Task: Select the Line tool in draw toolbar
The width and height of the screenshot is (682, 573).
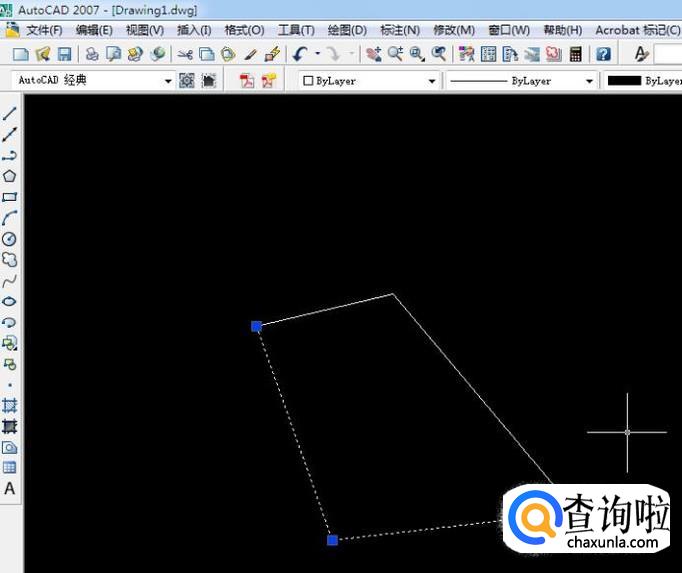Action: (10, 114)
